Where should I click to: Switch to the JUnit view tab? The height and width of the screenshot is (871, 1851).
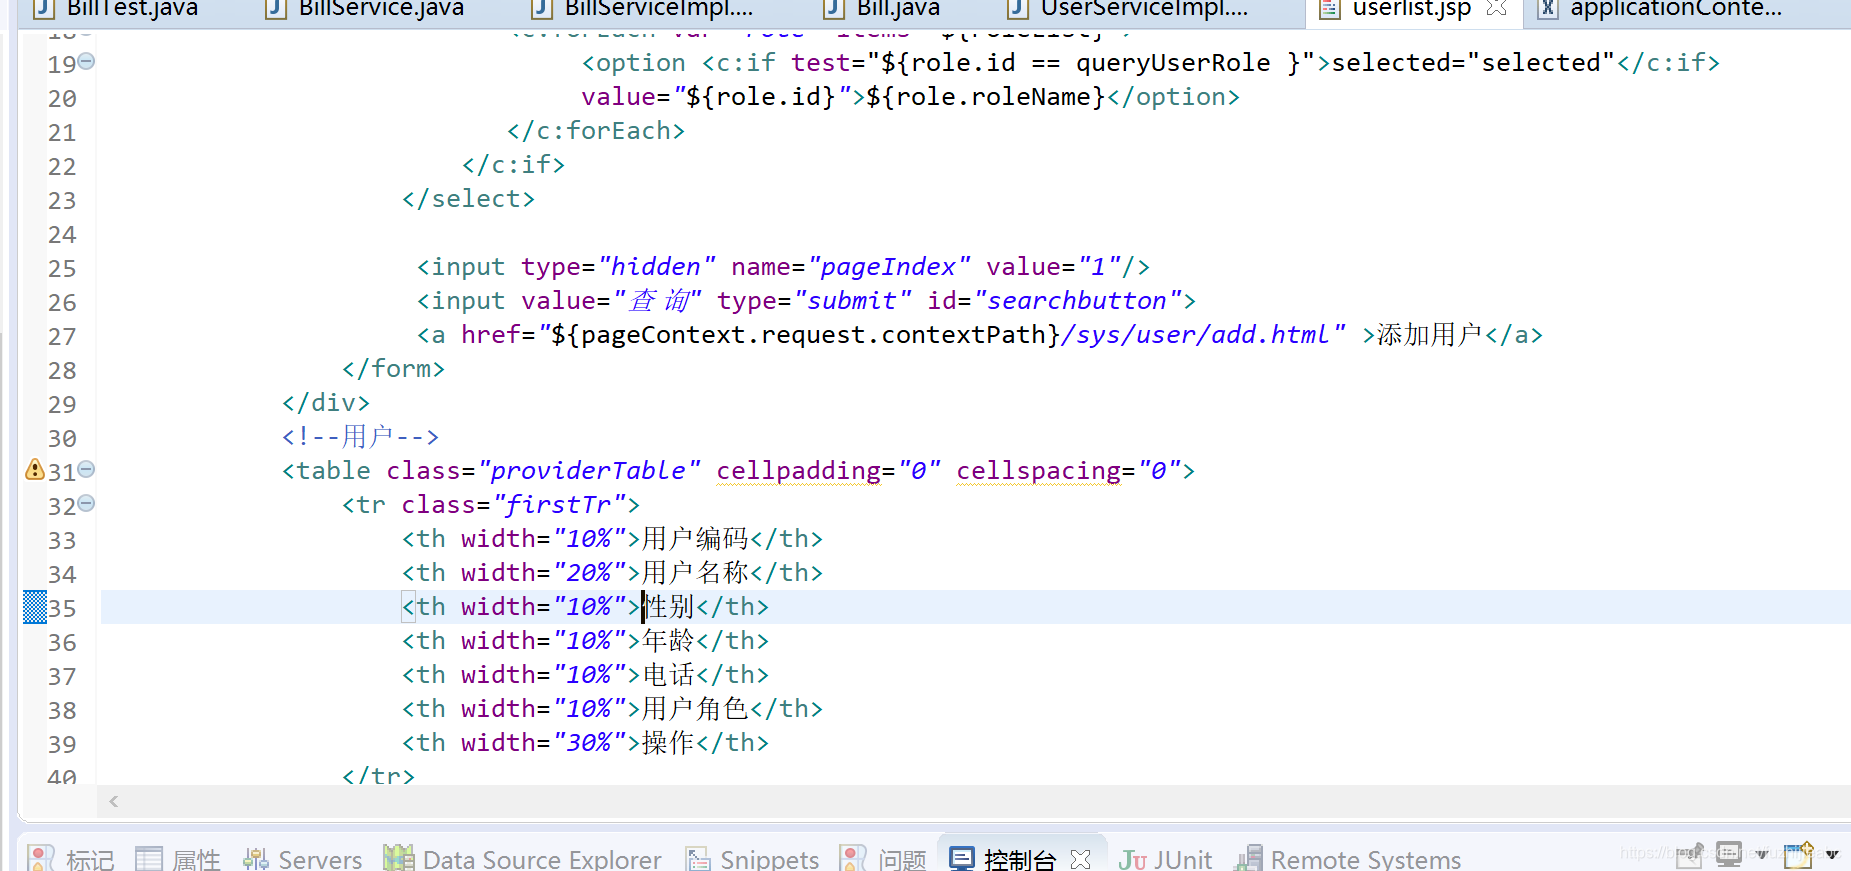pyautogui.click(x=1183, y=860)
